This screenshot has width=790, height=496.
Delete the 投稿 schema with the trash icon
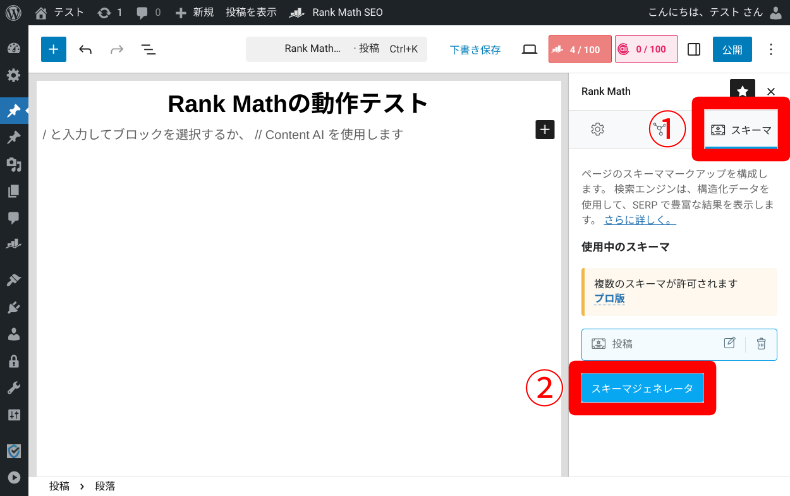761,343
